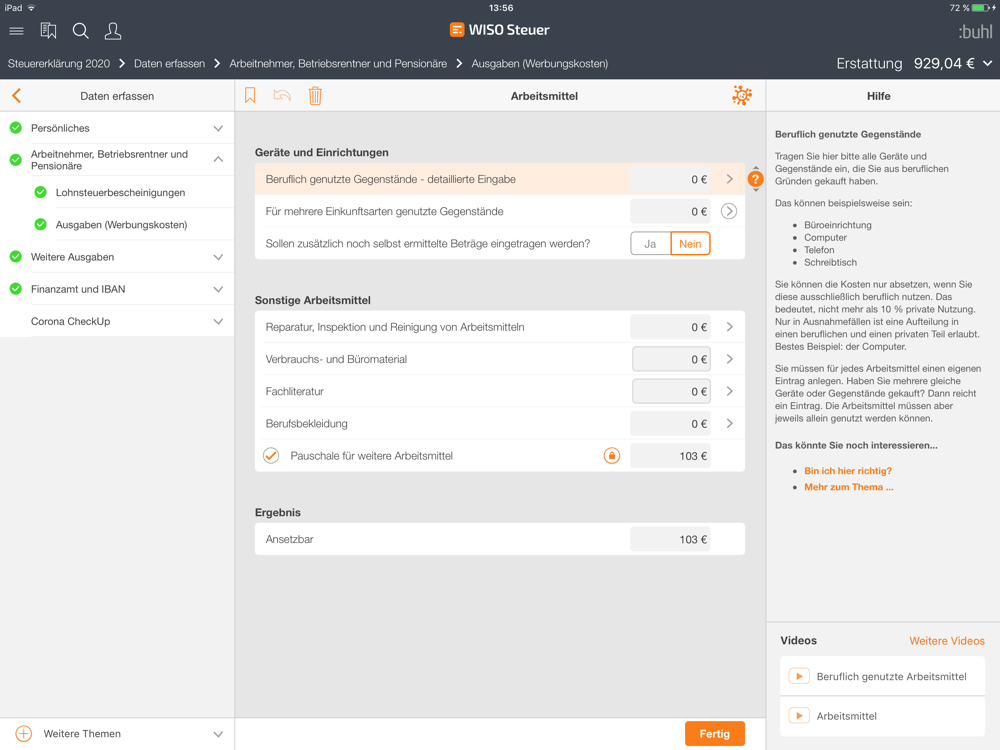Screen dimensions: 1000x750
Task: Go to Ausgaben (Werbungskosten) breadcrumb
Action: (x=540, y=64)
